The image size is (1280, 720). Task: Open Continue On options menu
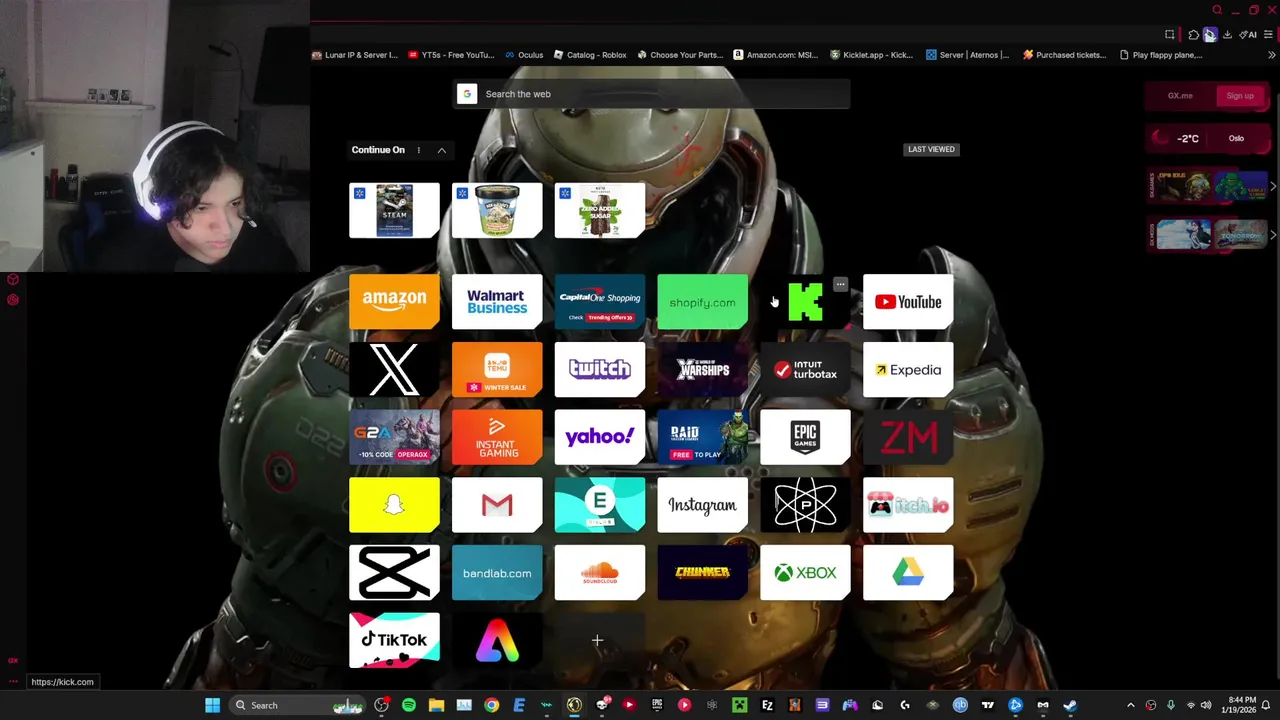coord(419,150)
